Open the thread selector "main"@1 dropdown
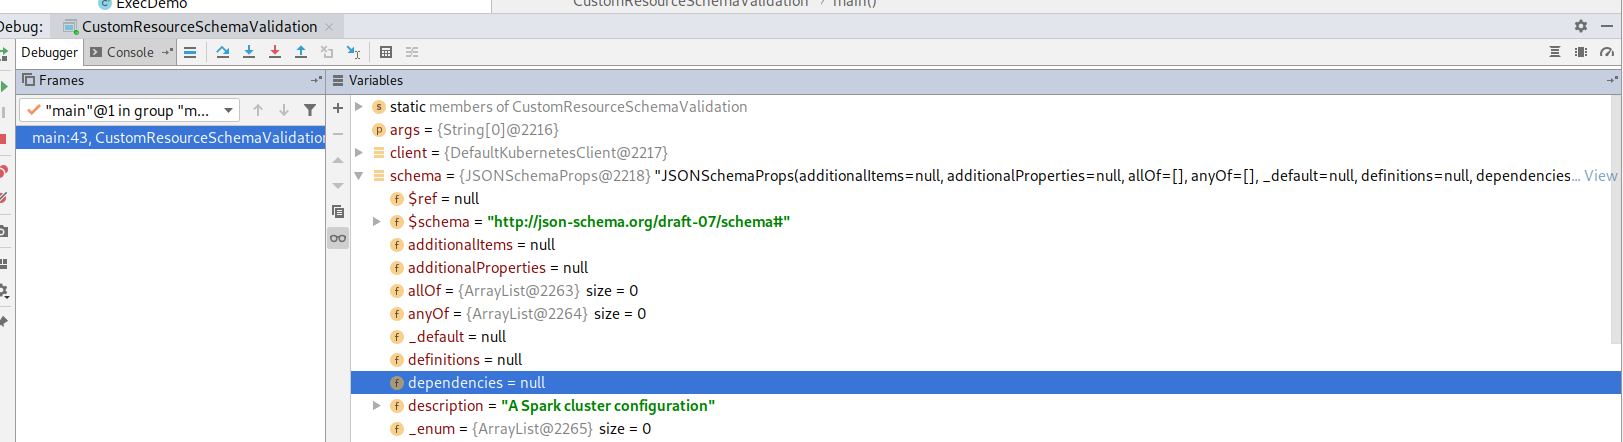This screenshot has width=1623, height=442. tap(130, 110)
